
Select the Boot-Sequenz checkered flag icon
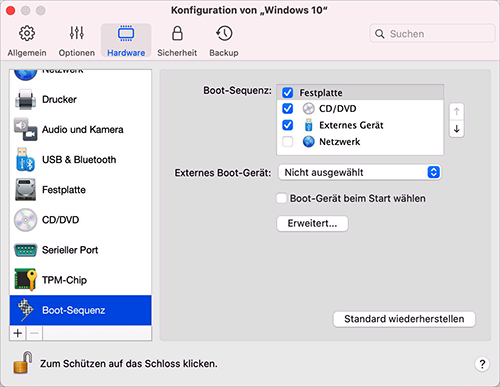coord(25,310)
